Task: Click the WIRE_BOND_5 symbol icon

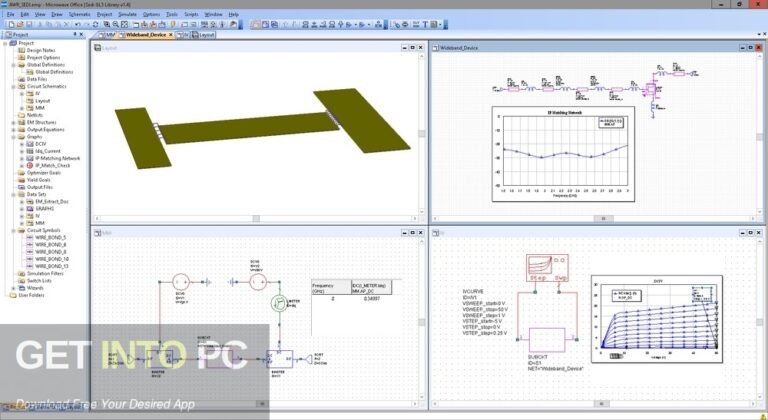Action: (x=30, y=238)
